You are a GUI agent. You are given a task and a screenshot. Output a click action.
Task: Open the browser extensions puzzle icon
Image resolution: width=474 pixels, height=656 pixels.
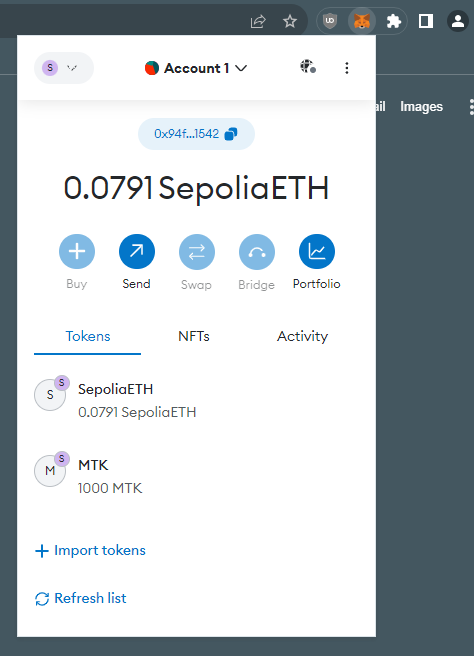394,21
